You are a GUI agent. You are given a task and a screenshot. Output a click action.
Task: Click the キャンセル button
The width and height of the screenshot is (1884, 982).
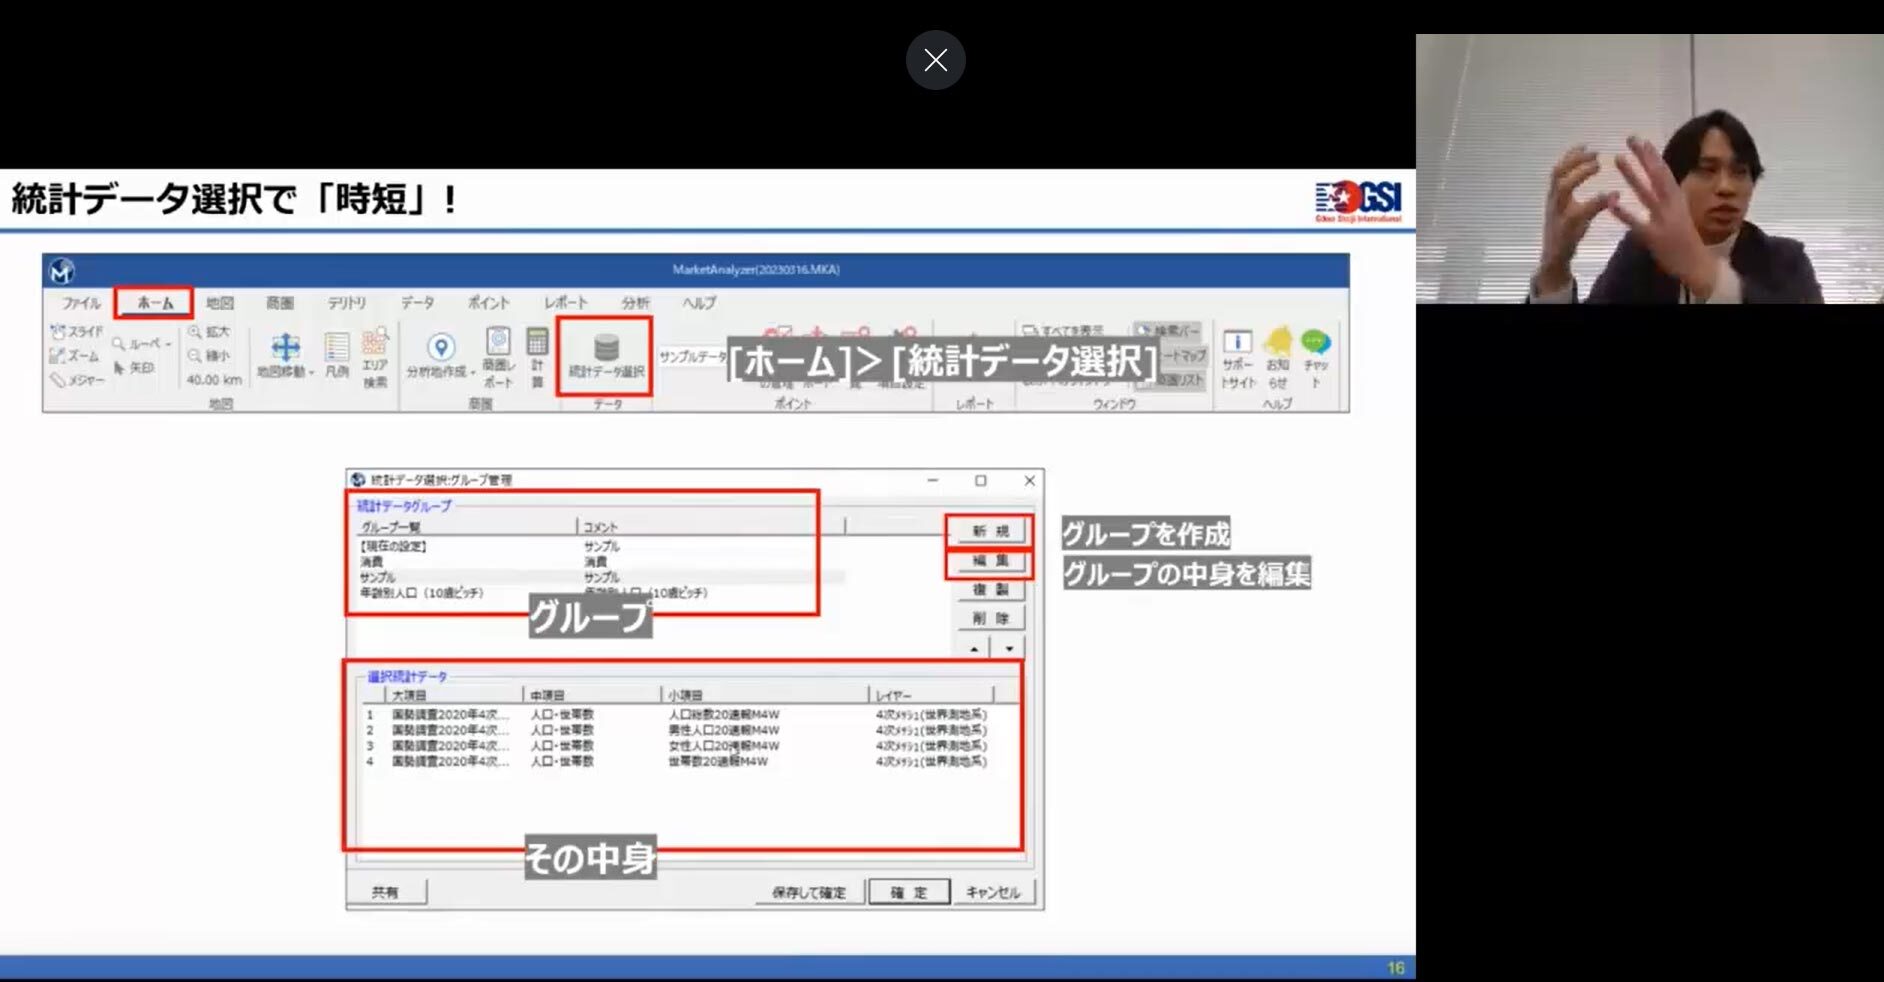[x=993, y=892]
